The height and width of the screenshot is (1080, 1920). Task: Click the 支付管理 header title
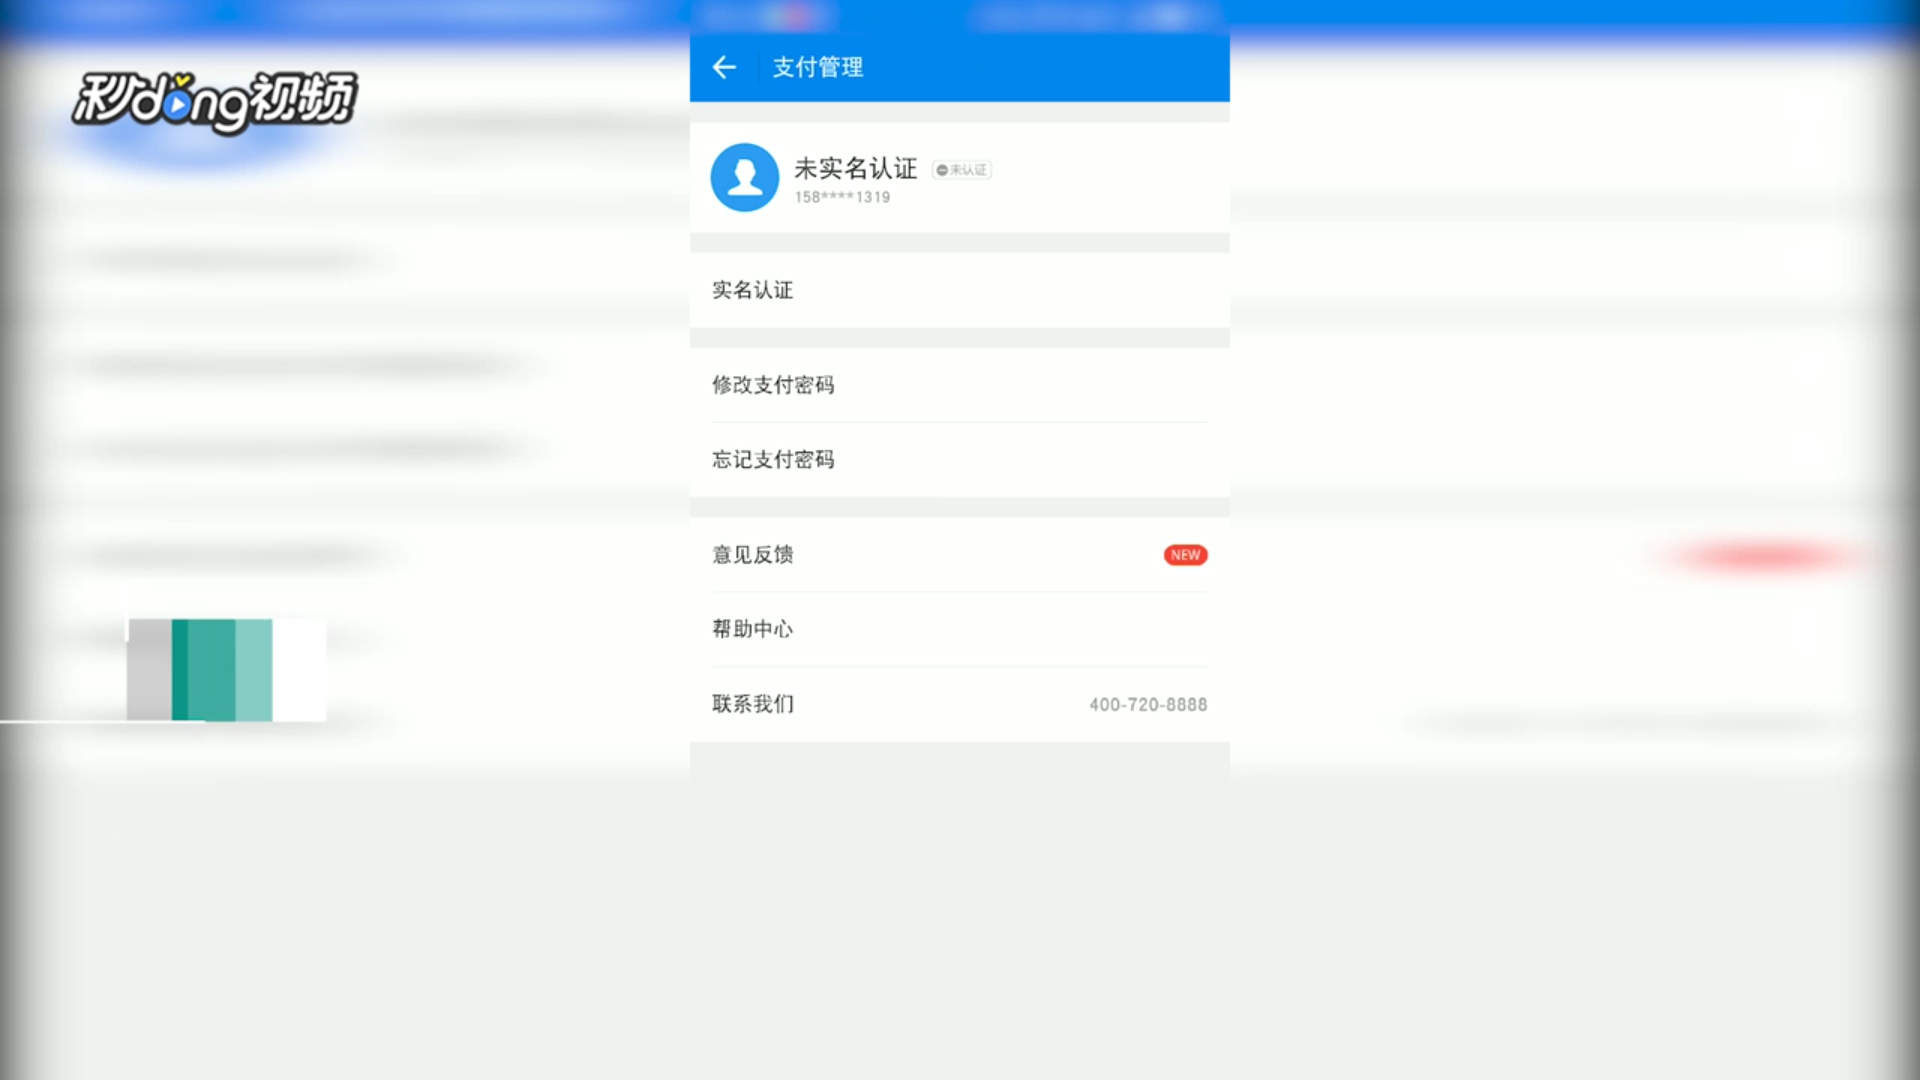(817, 67)
